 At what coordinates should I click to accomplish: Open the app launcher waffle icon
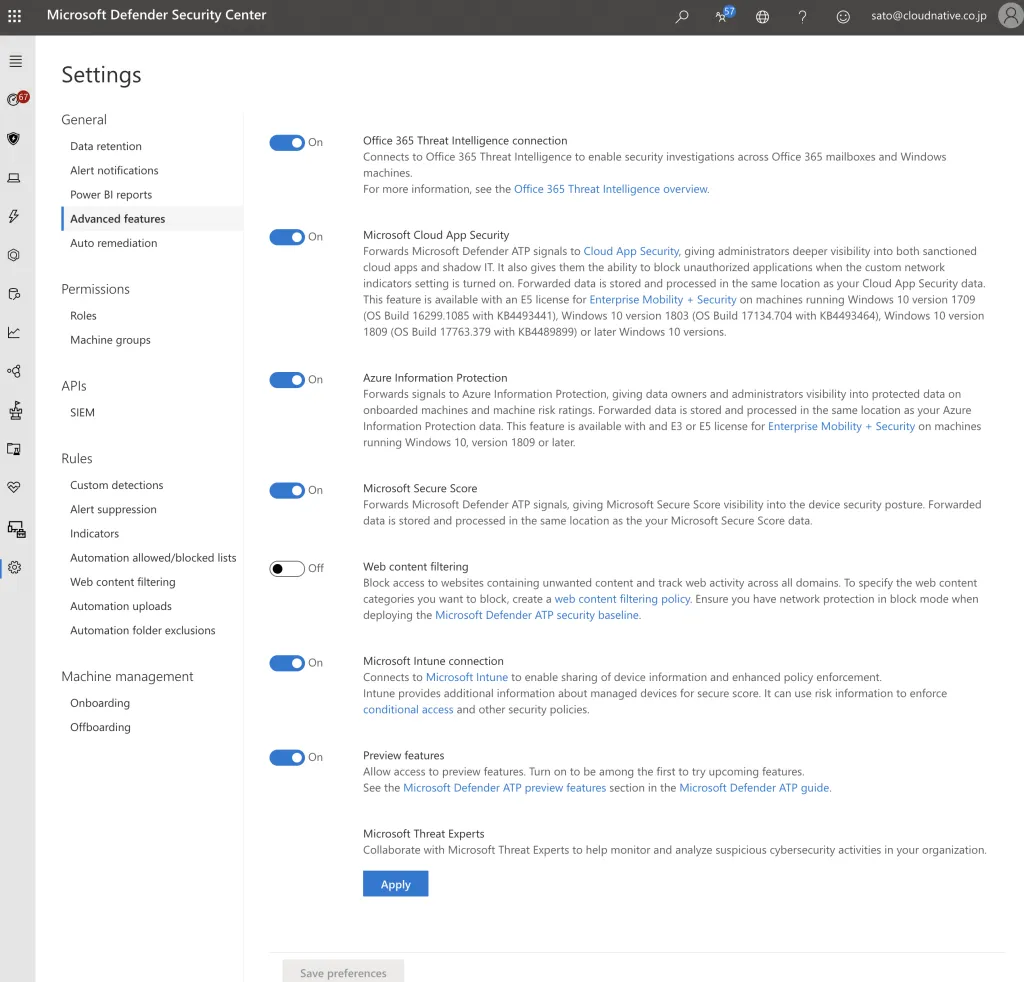pos(15,16)
